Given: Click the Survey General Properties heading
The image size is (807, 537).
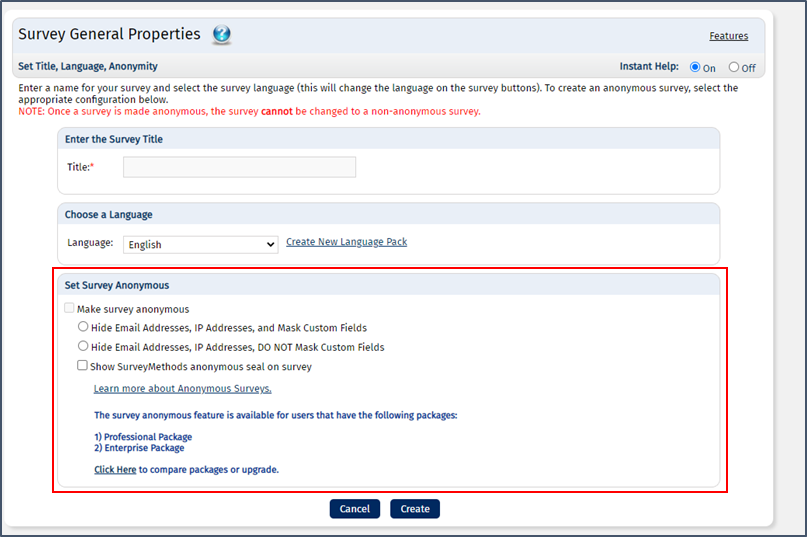Looking at the screenshot, I should [109, 34].
